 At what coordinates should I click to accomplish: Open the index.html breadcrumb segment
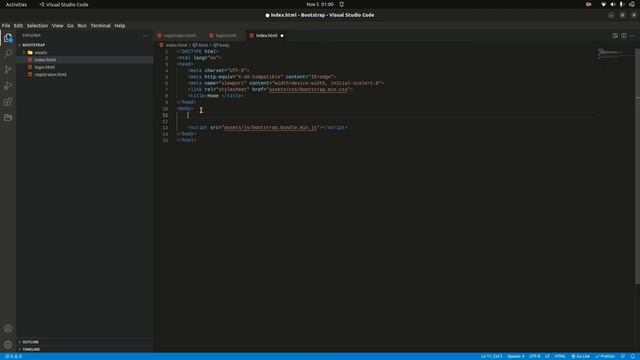pos(176,45)
